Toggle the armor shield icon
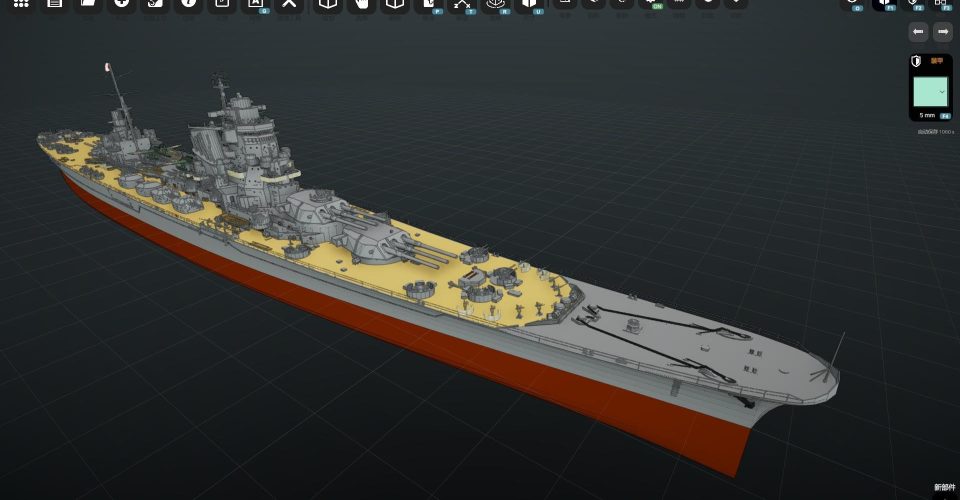The height and width of the screenshot is (500, 960). coord(916,61)
